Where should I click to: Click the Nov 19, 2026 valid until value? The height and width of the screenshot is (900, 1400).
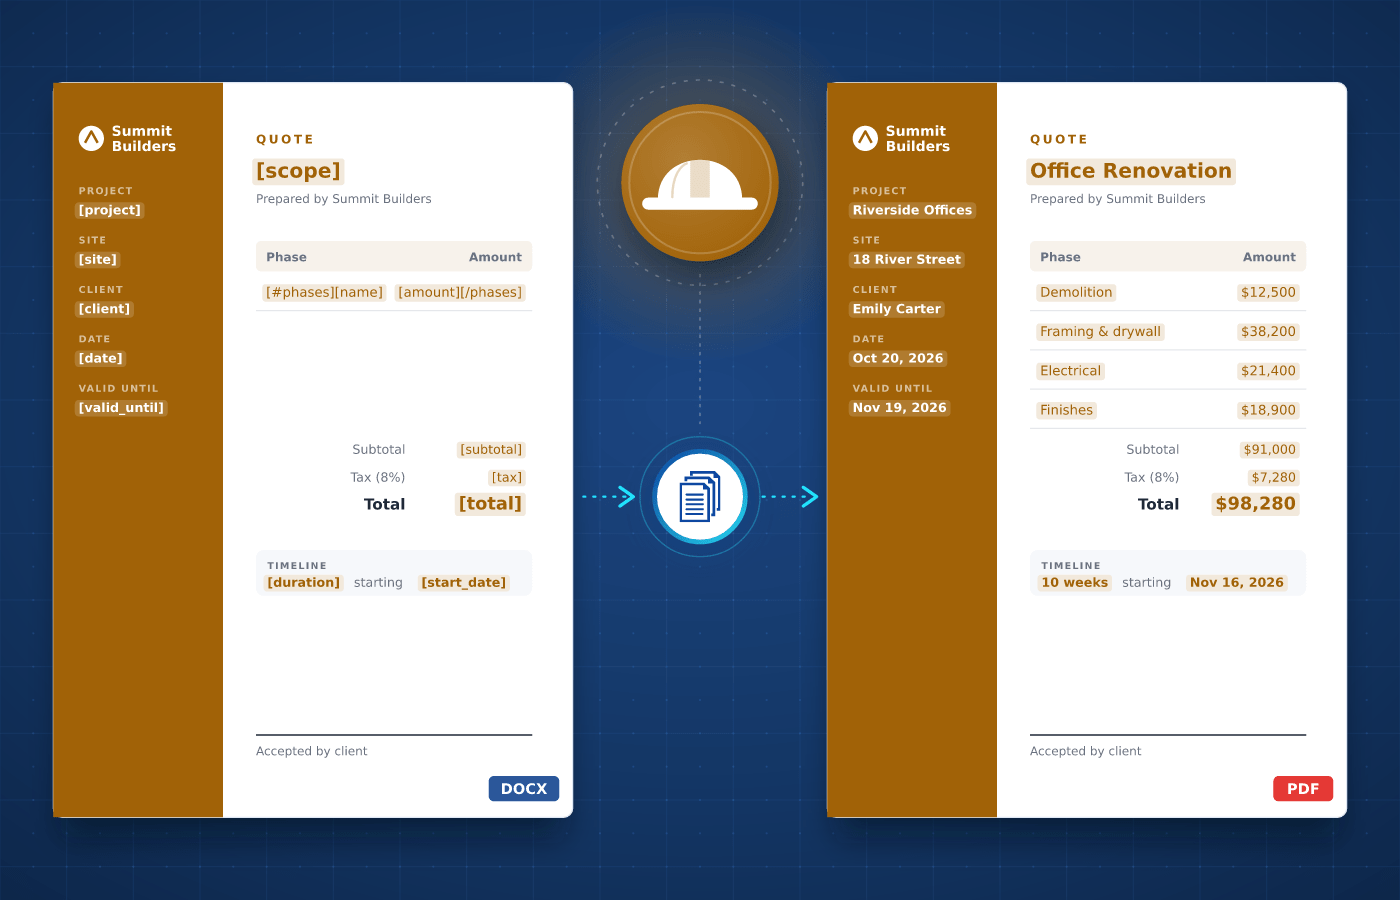point(900,408)
